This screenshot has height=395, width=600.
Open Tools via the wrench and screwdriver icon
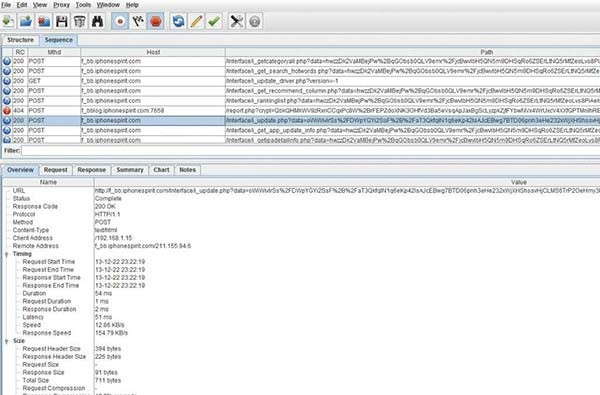tap(236, 21)
